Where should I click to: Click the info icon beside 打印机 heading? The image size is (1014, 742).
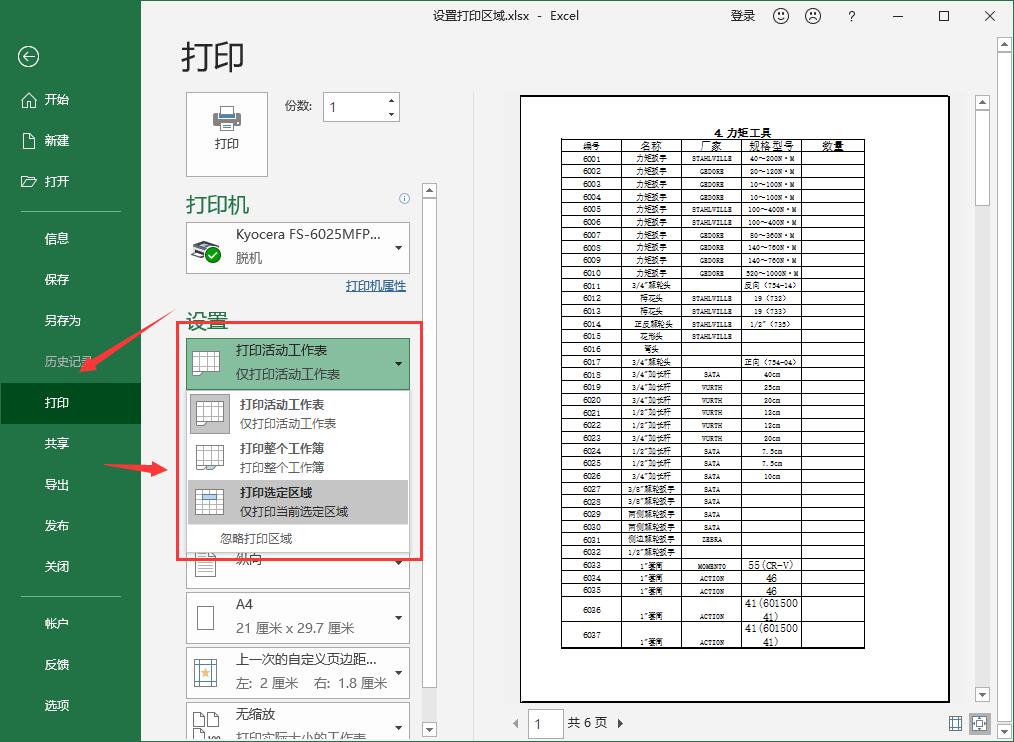[404, 199]
